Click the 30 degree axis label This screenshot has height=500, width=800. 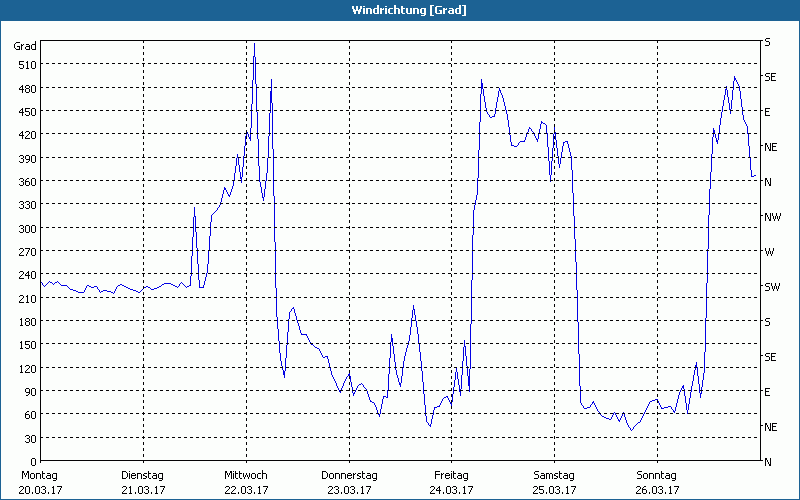(x=31, y=439)
